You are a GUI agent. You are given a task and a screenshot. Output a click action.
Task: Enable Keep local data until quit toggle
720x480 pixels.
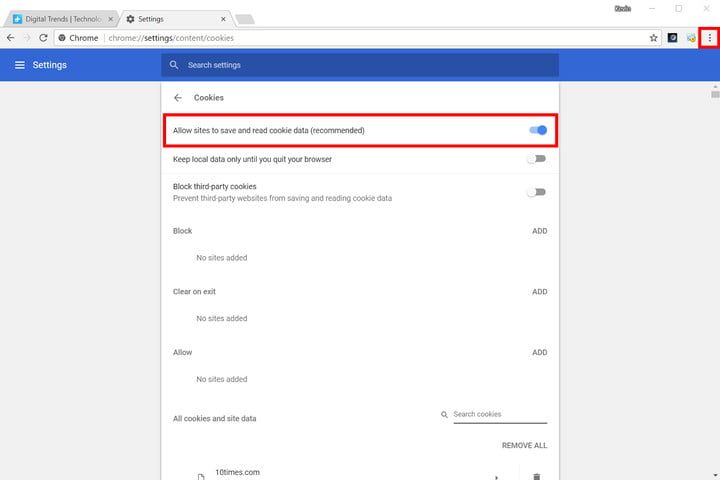538,159
